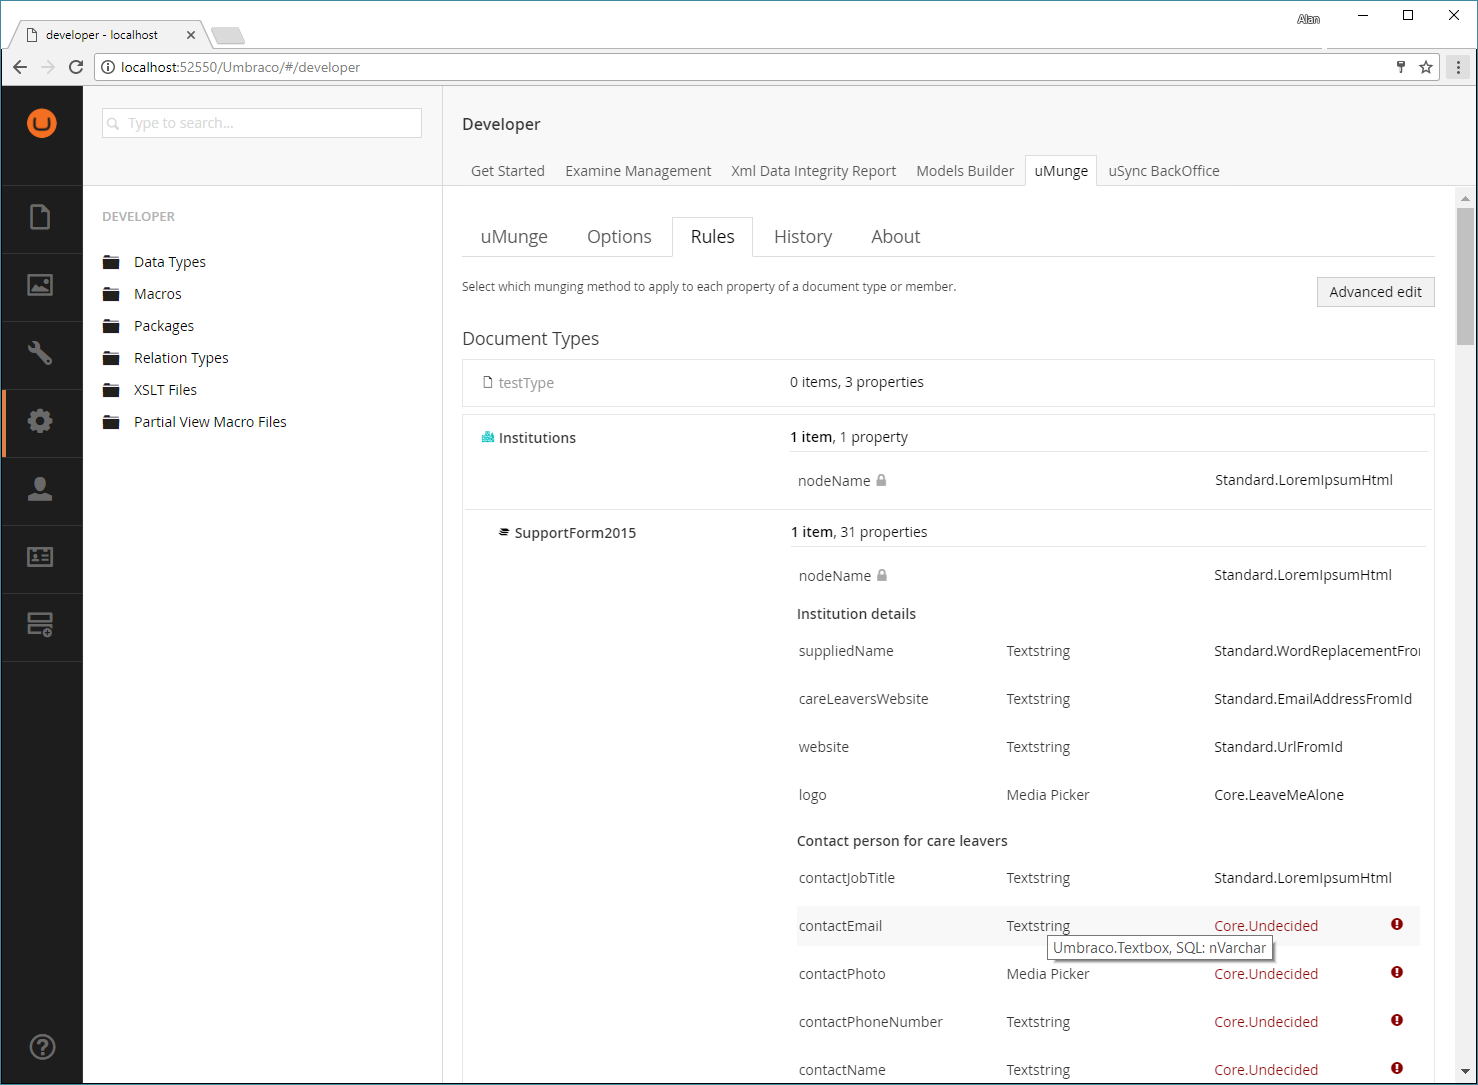
Task: Switch to the Examine Management tab
Action: tap(638, 171)
